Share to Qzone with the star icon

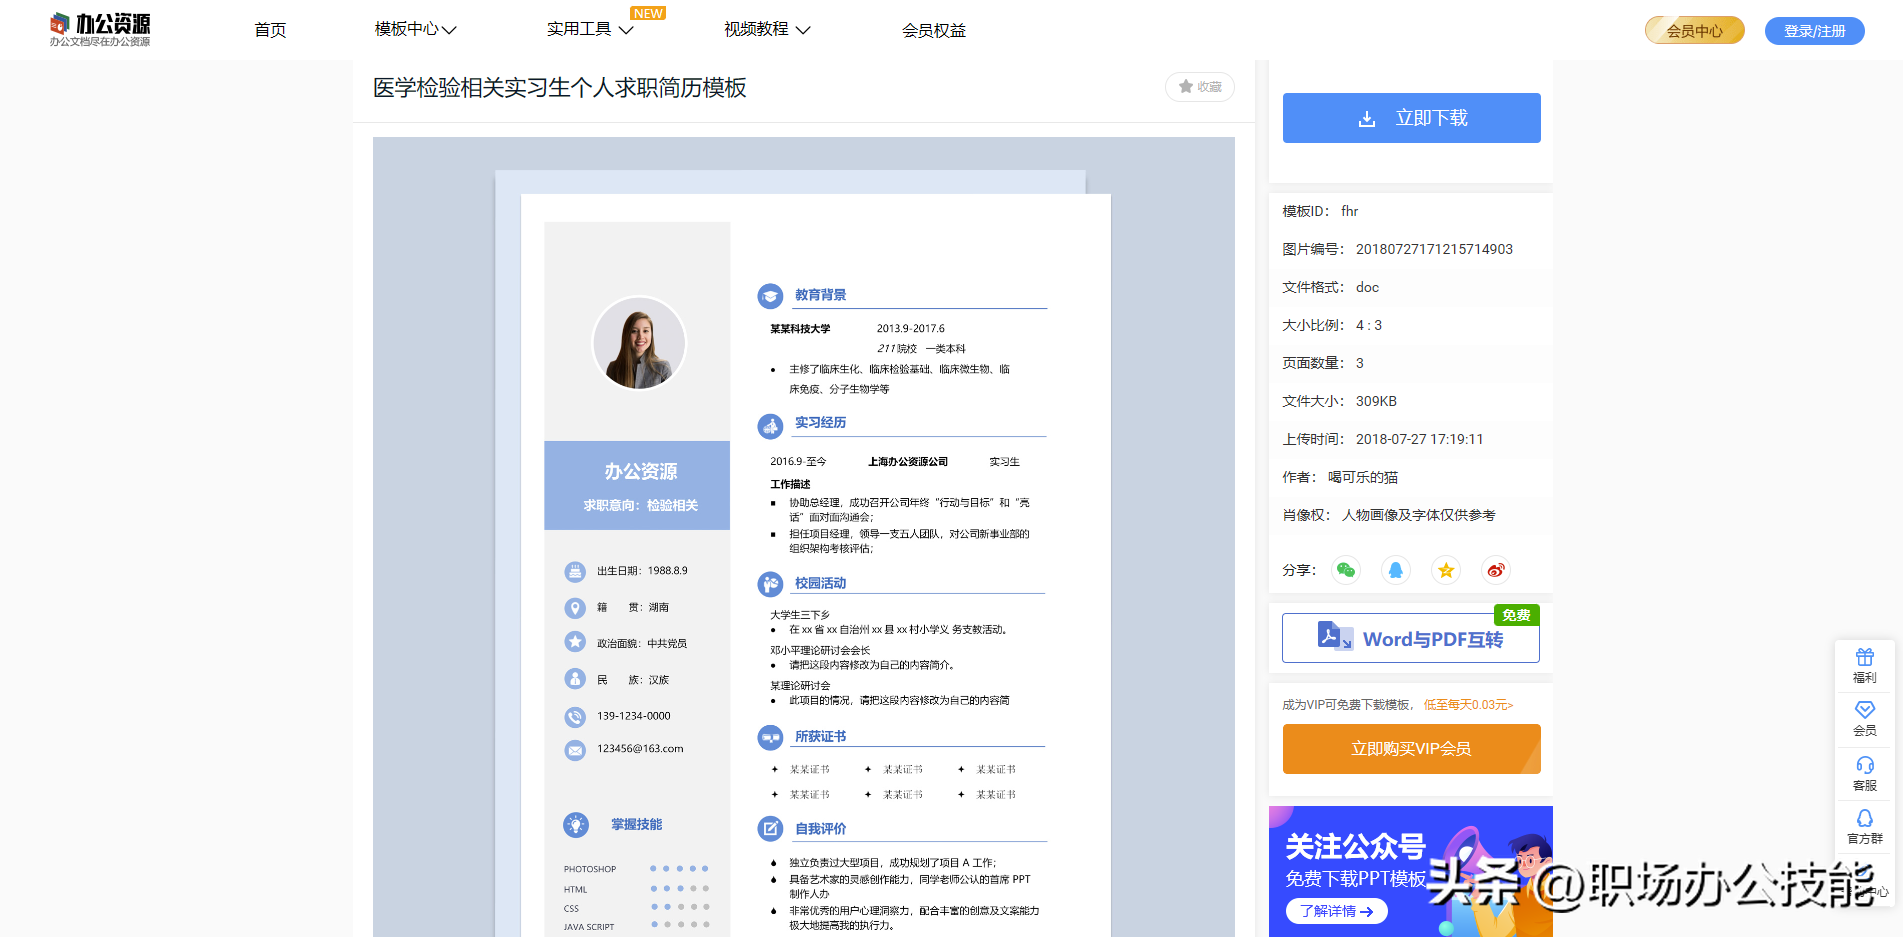1445,570
